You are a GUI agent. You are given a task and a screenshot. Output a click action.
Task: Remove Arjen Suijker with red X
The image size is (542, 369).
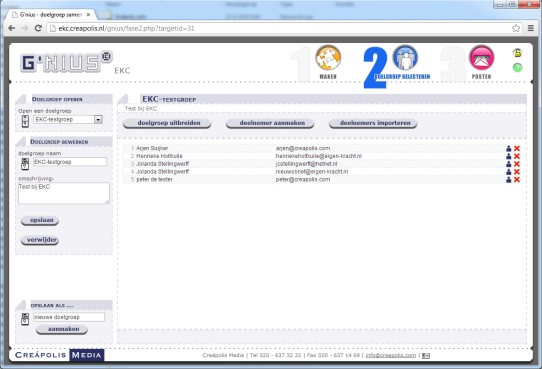pyautogui.click(x=517, y=148)
